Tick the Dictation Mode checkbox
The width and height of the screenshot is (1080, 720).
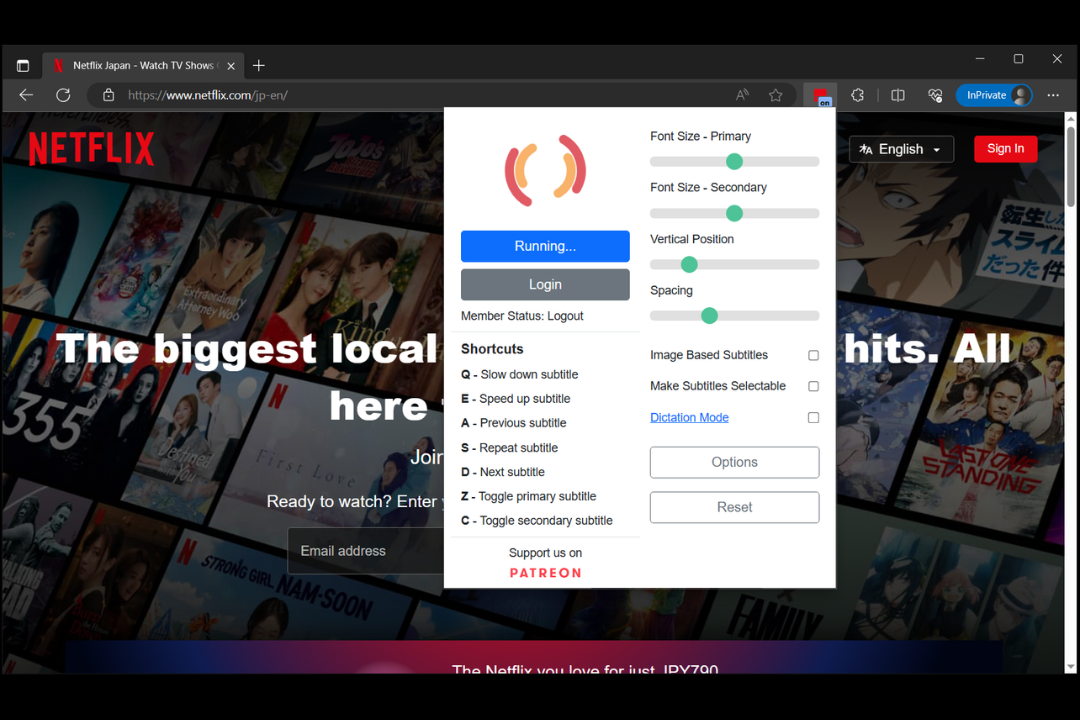point(813,418)
